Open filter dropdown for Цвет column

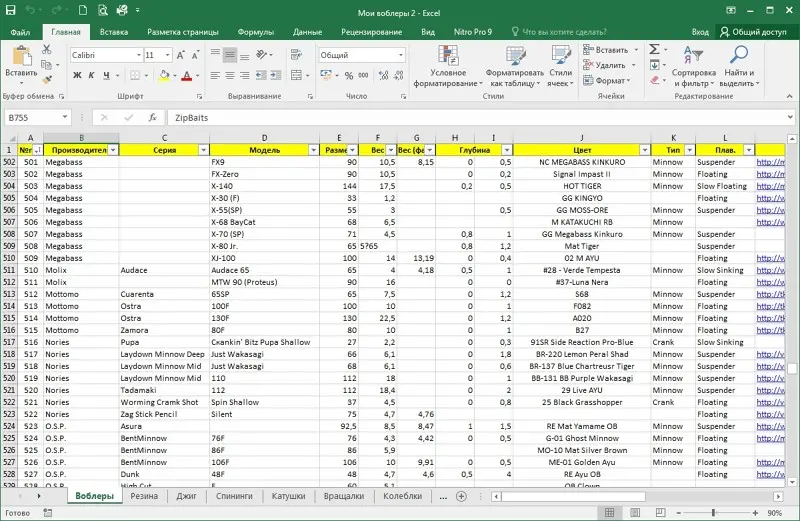pos(645,150)
